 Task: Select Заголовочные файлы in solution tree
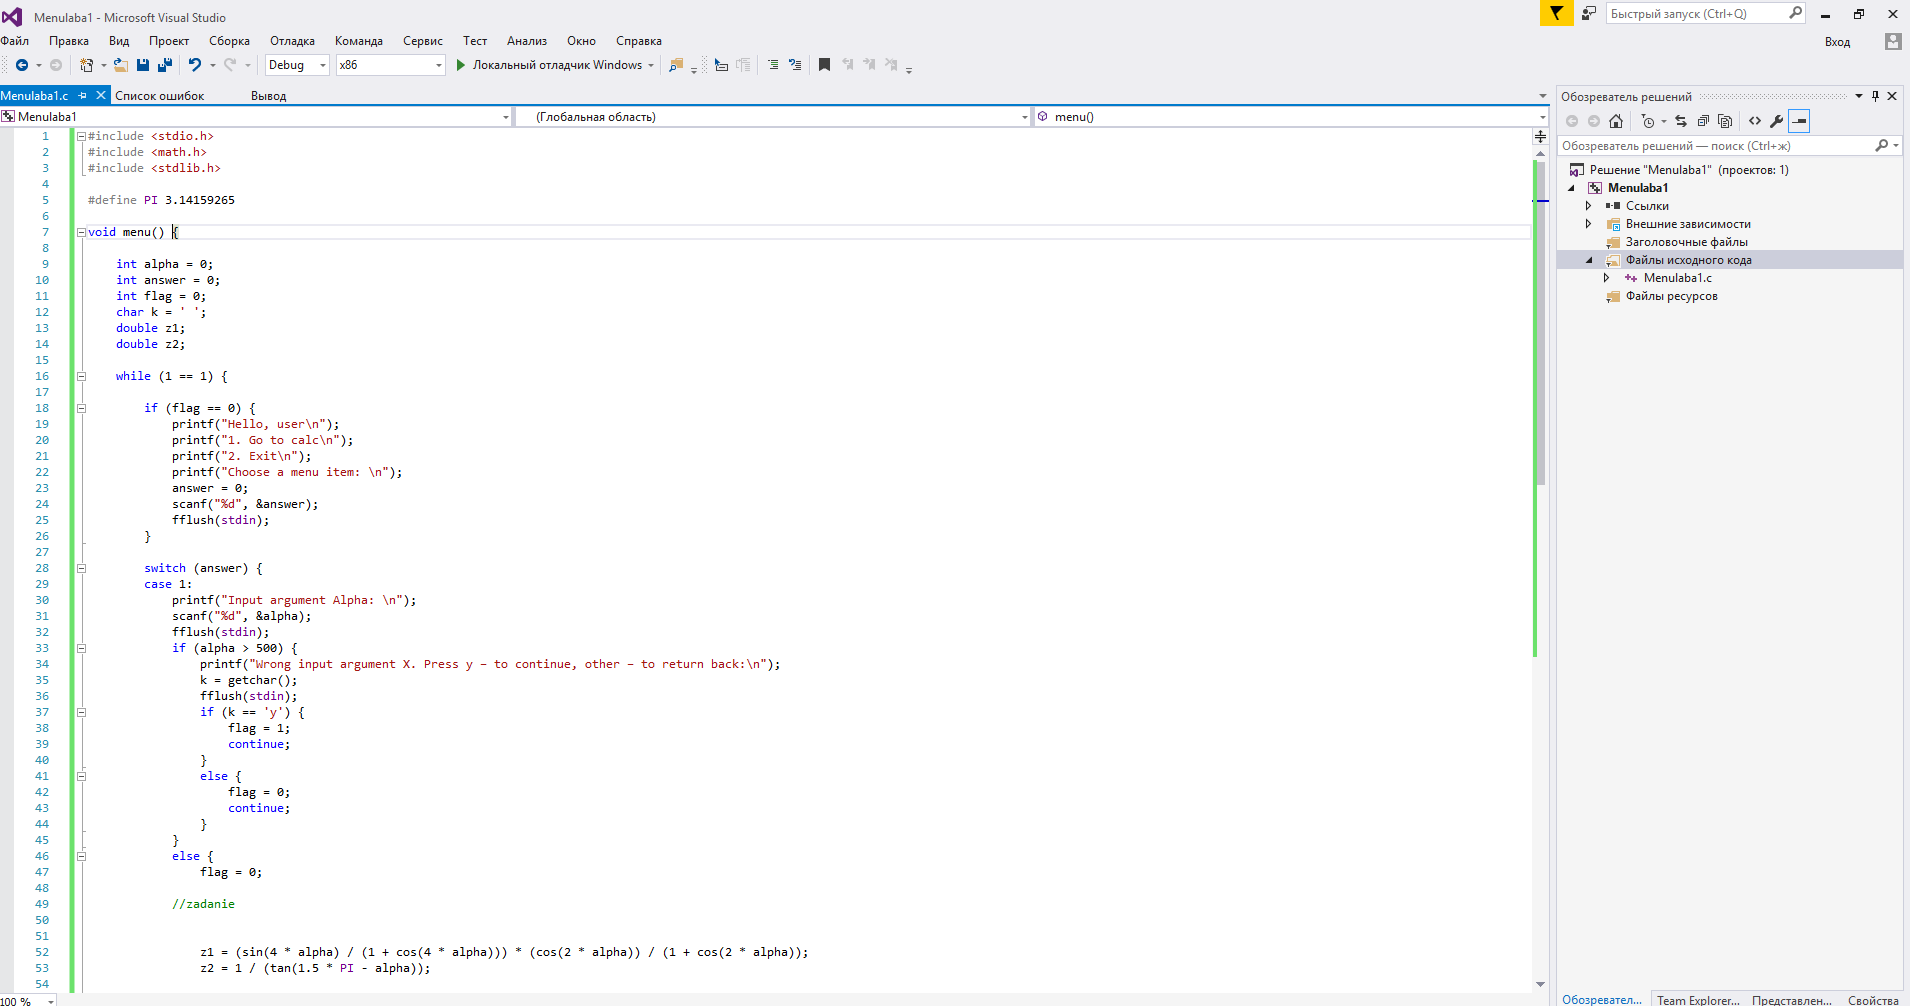(x=1686, y=242)
